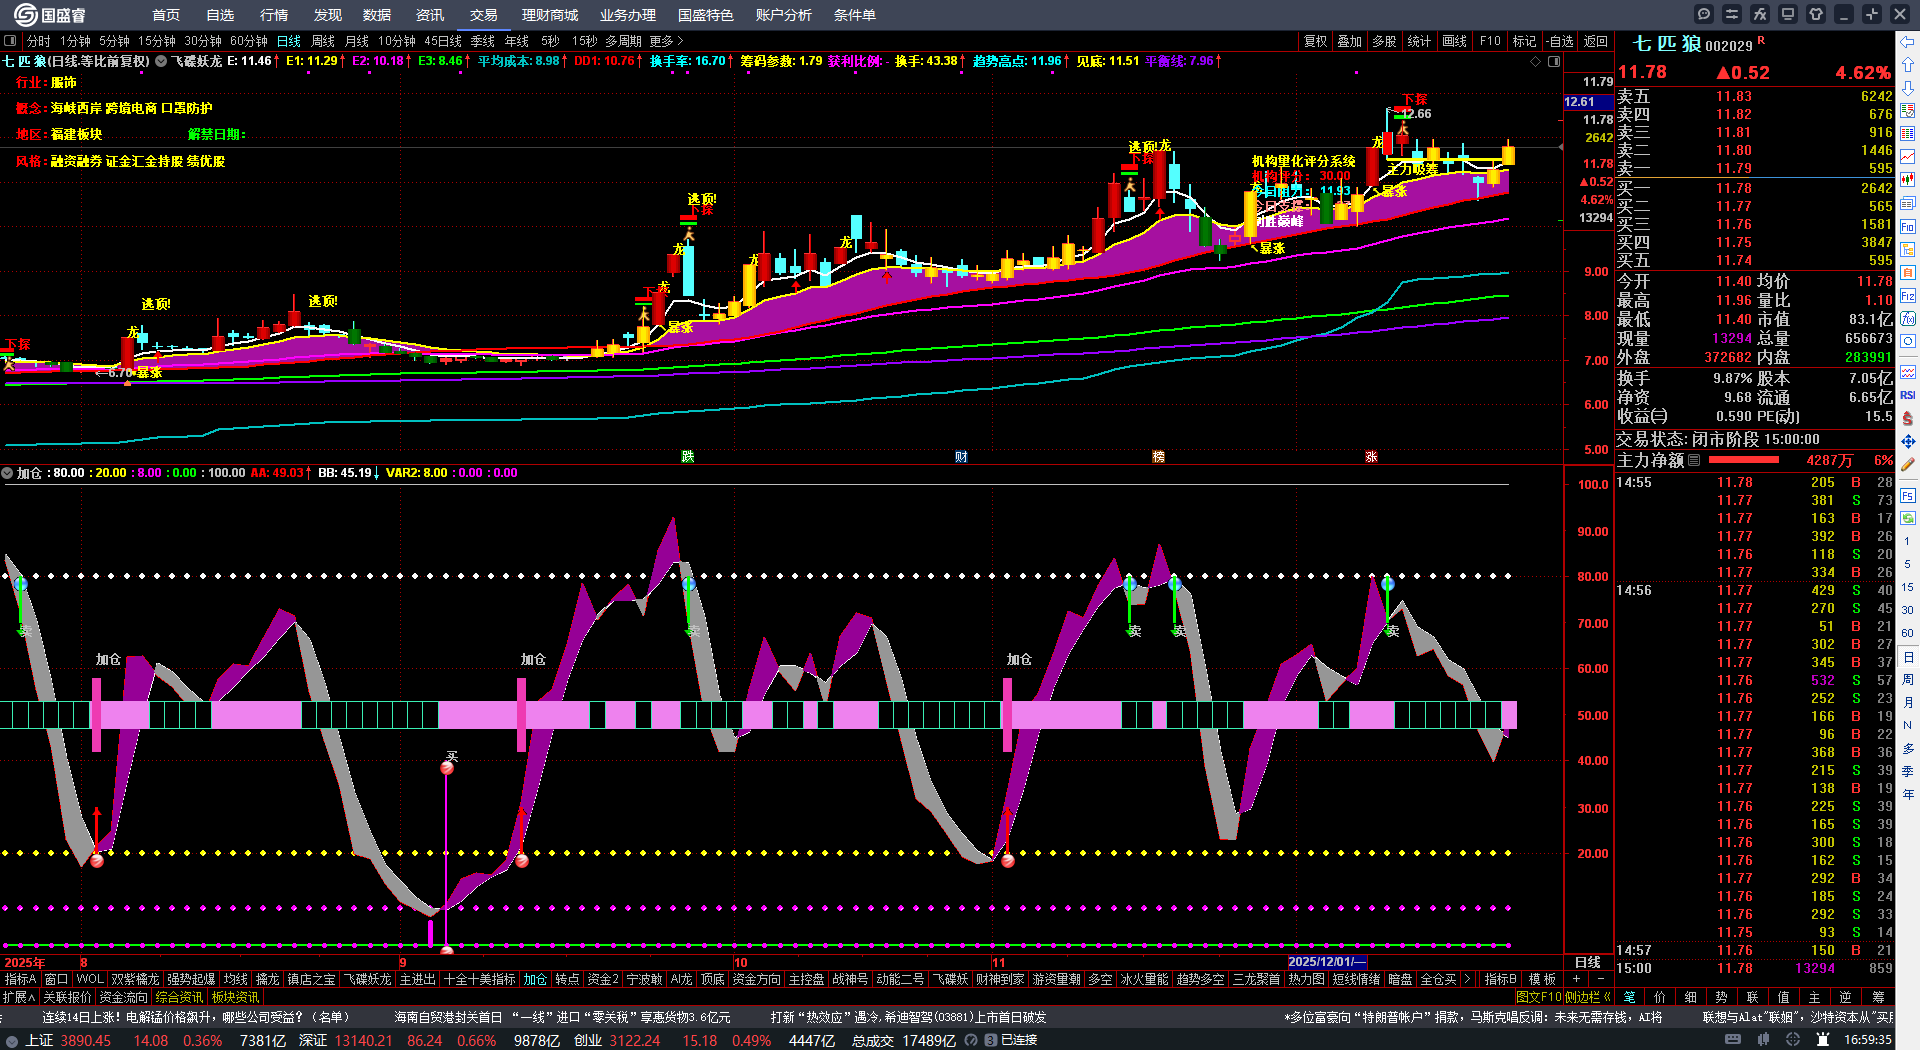
Task: Open the shirt-shaped skin theme icon
Action: coord(1816,14)
